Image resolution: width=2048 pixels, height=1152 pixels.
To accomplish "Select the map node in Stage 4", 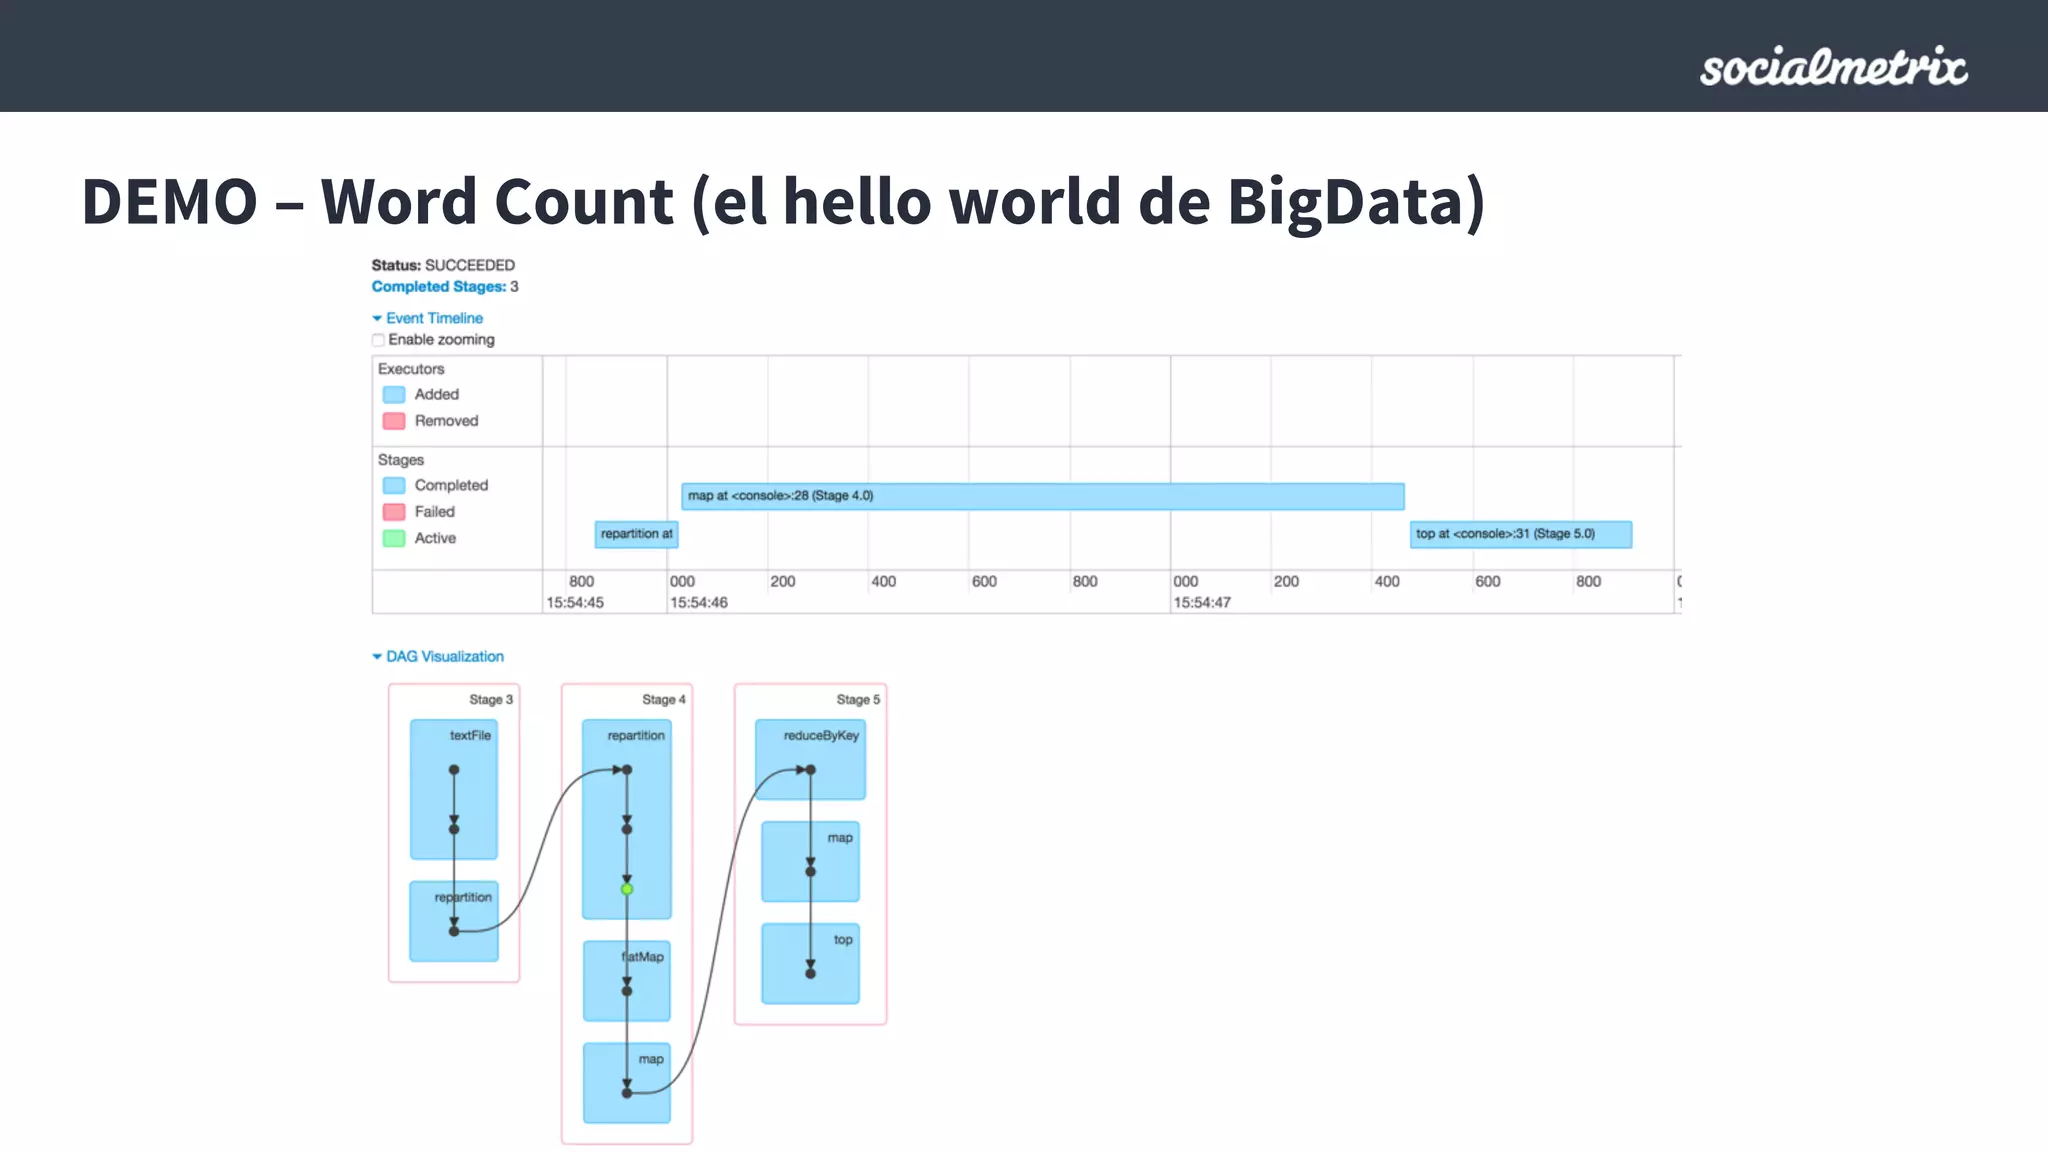I will pyautogui.click(x=627, y=1083).
